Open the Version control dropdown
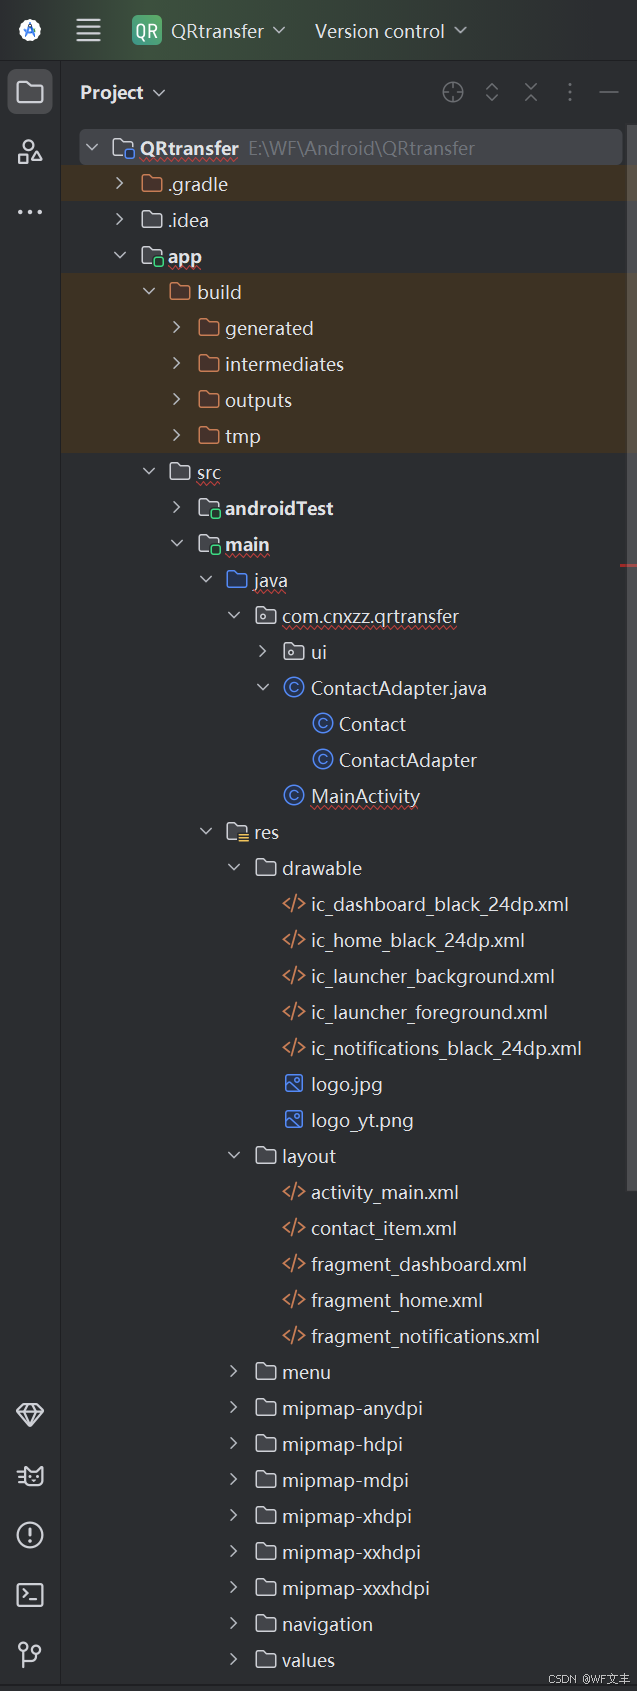 [x=390, y=31]
